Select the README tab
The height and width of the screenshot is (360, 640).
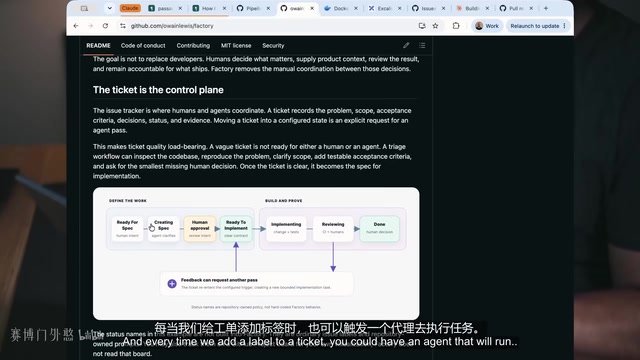tap(98, 45)
